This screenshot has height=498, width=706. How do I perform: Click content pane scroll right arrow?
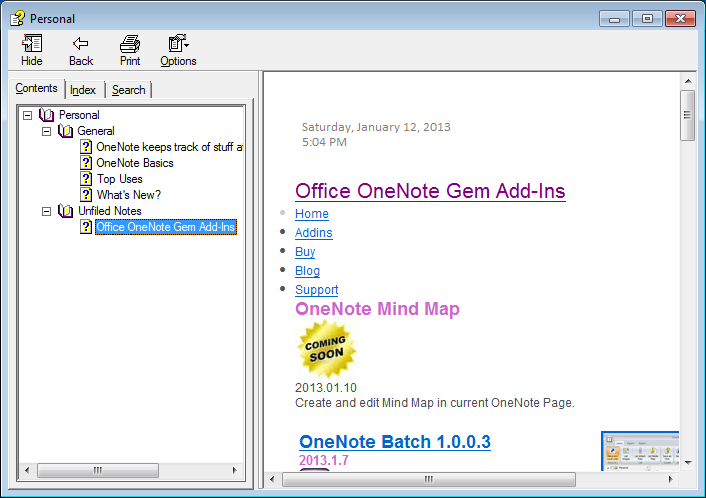coord(670,479)
